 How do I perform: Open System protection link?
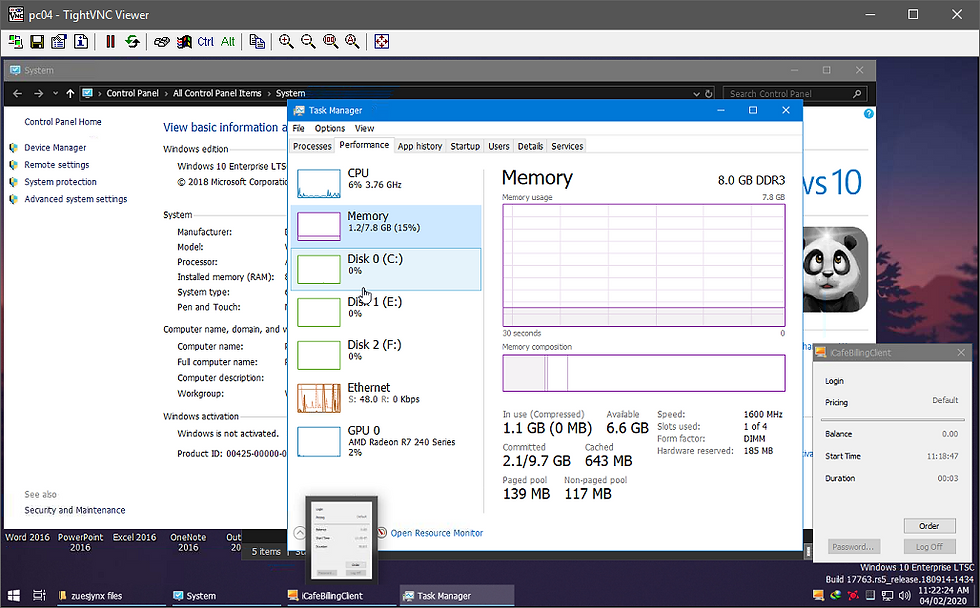(x=61, y=182)
